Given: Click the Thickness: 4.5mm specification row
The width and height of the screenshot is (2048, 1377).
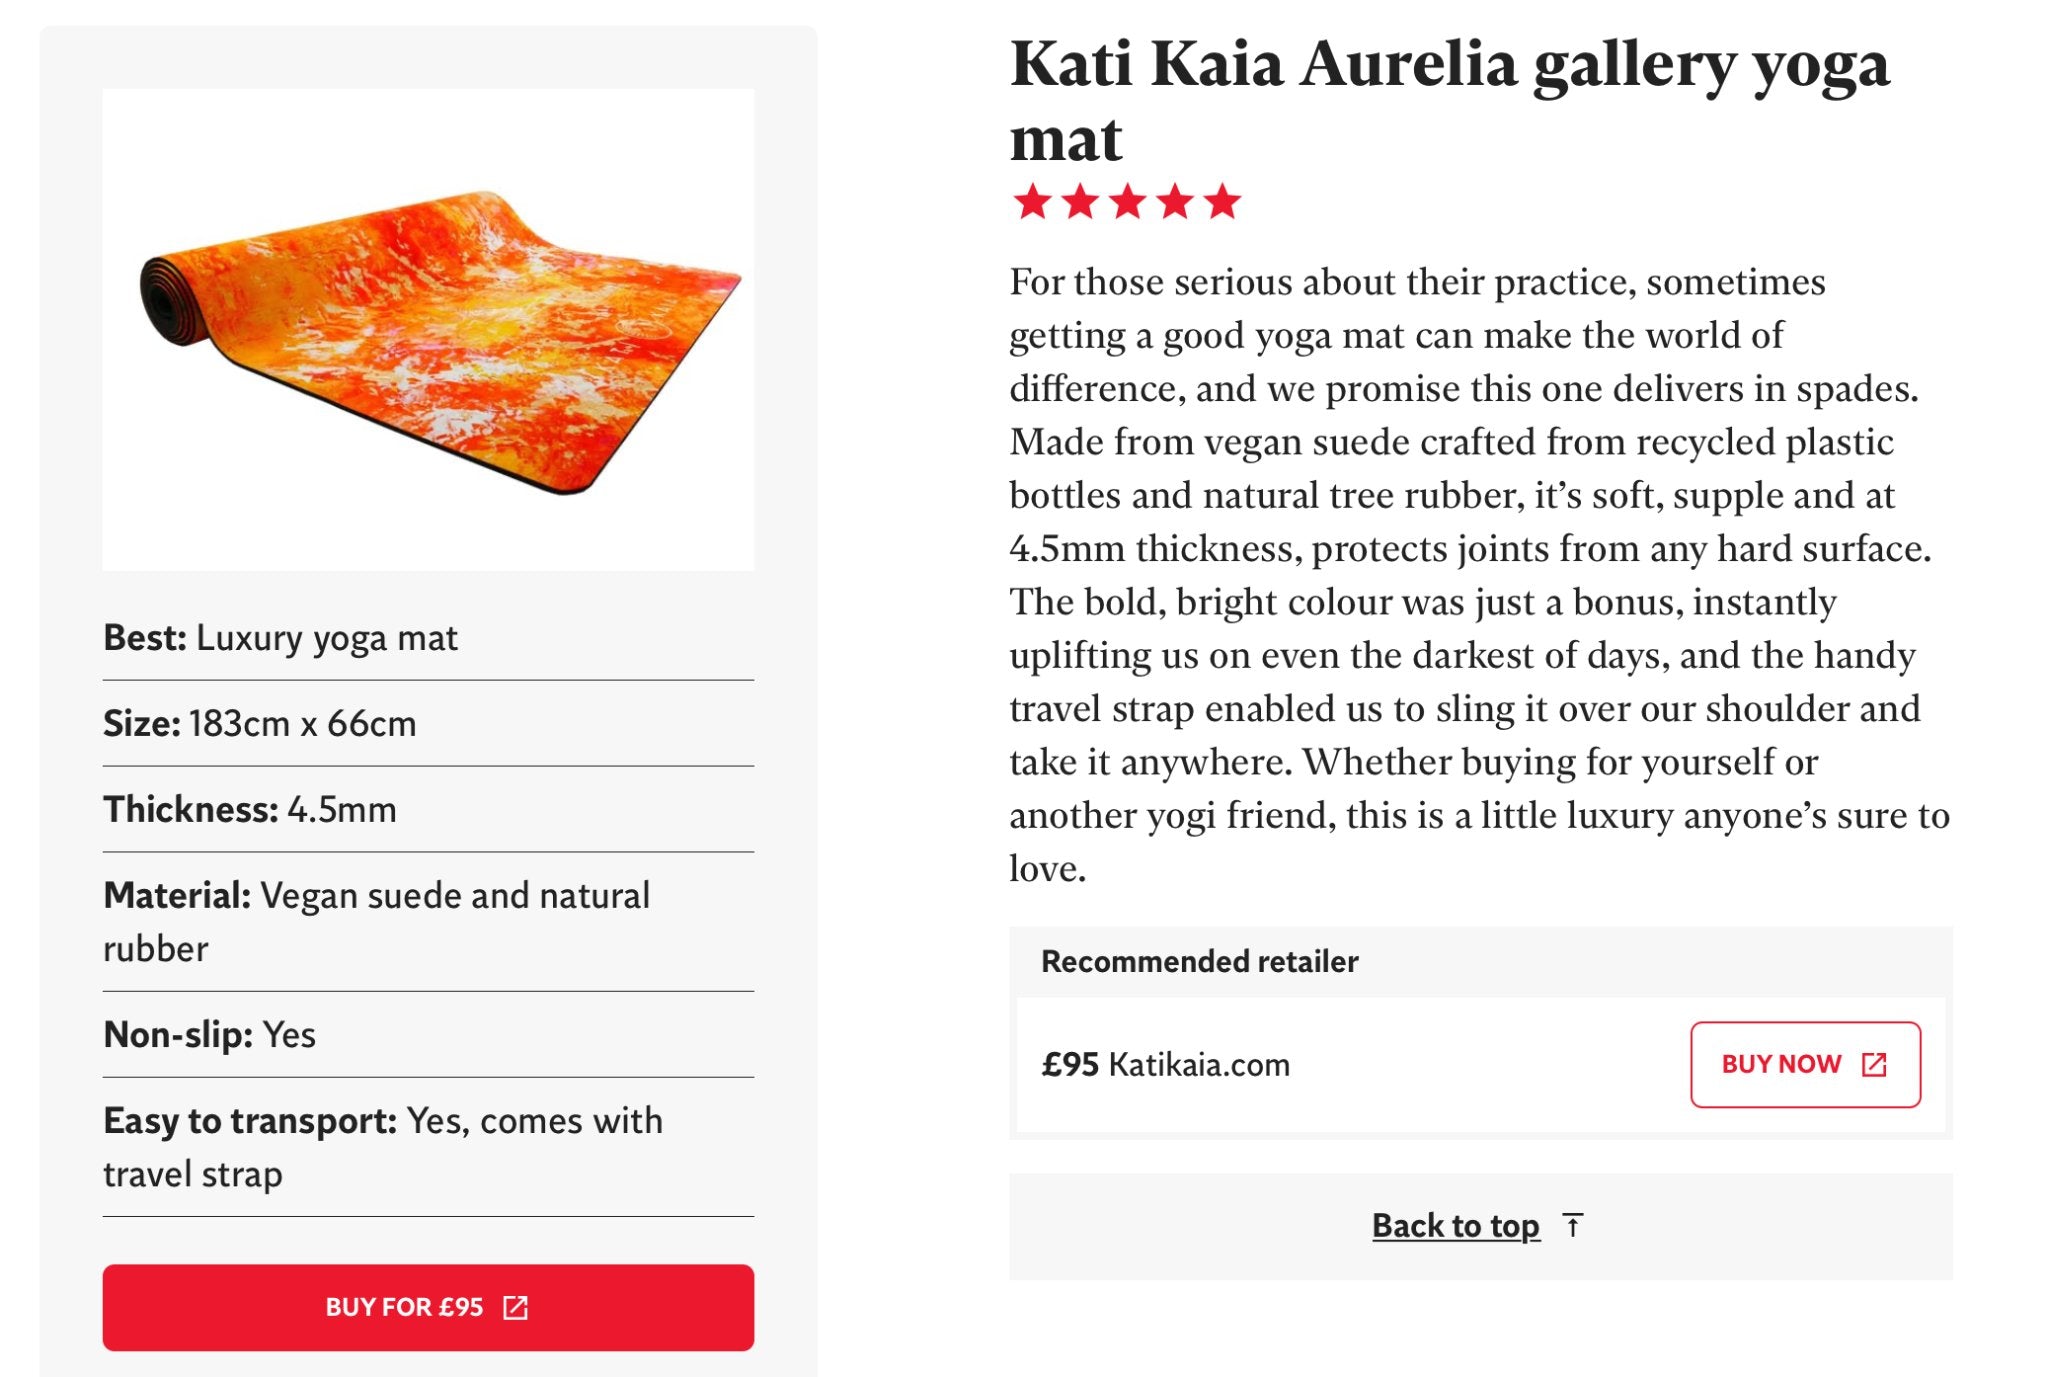Looking at the screenshot, I should pyautogui.click(x=428, y=809).
